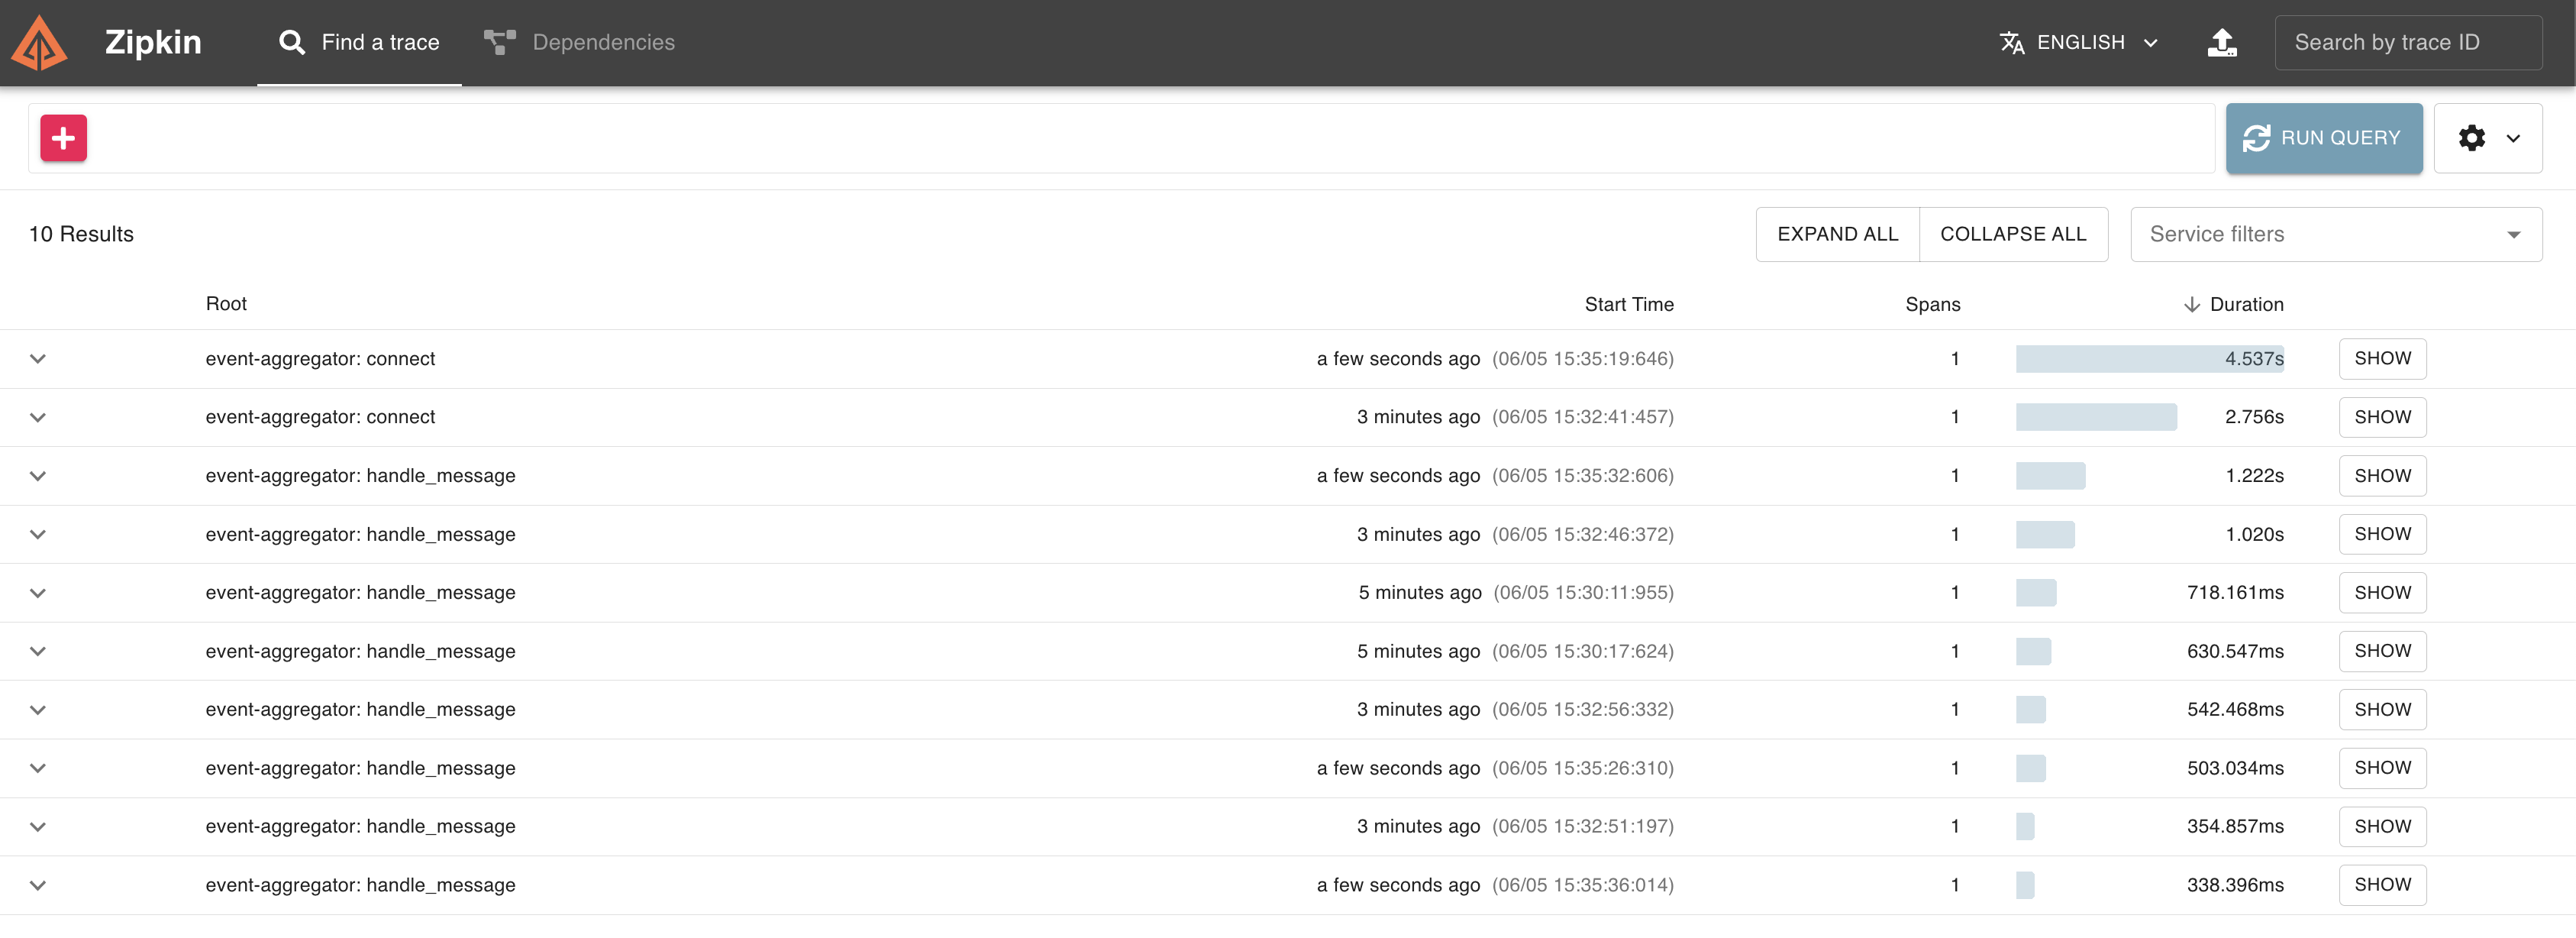Expand the last handle_message trace row

coord(37,884)
